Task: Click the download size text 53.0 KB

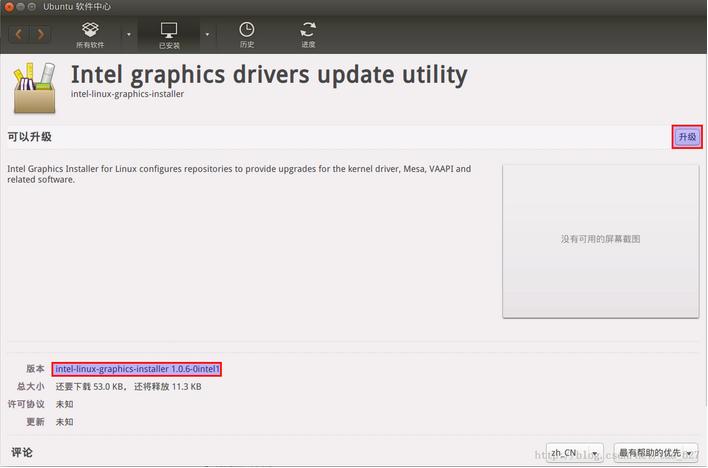Action: [107, 387]
